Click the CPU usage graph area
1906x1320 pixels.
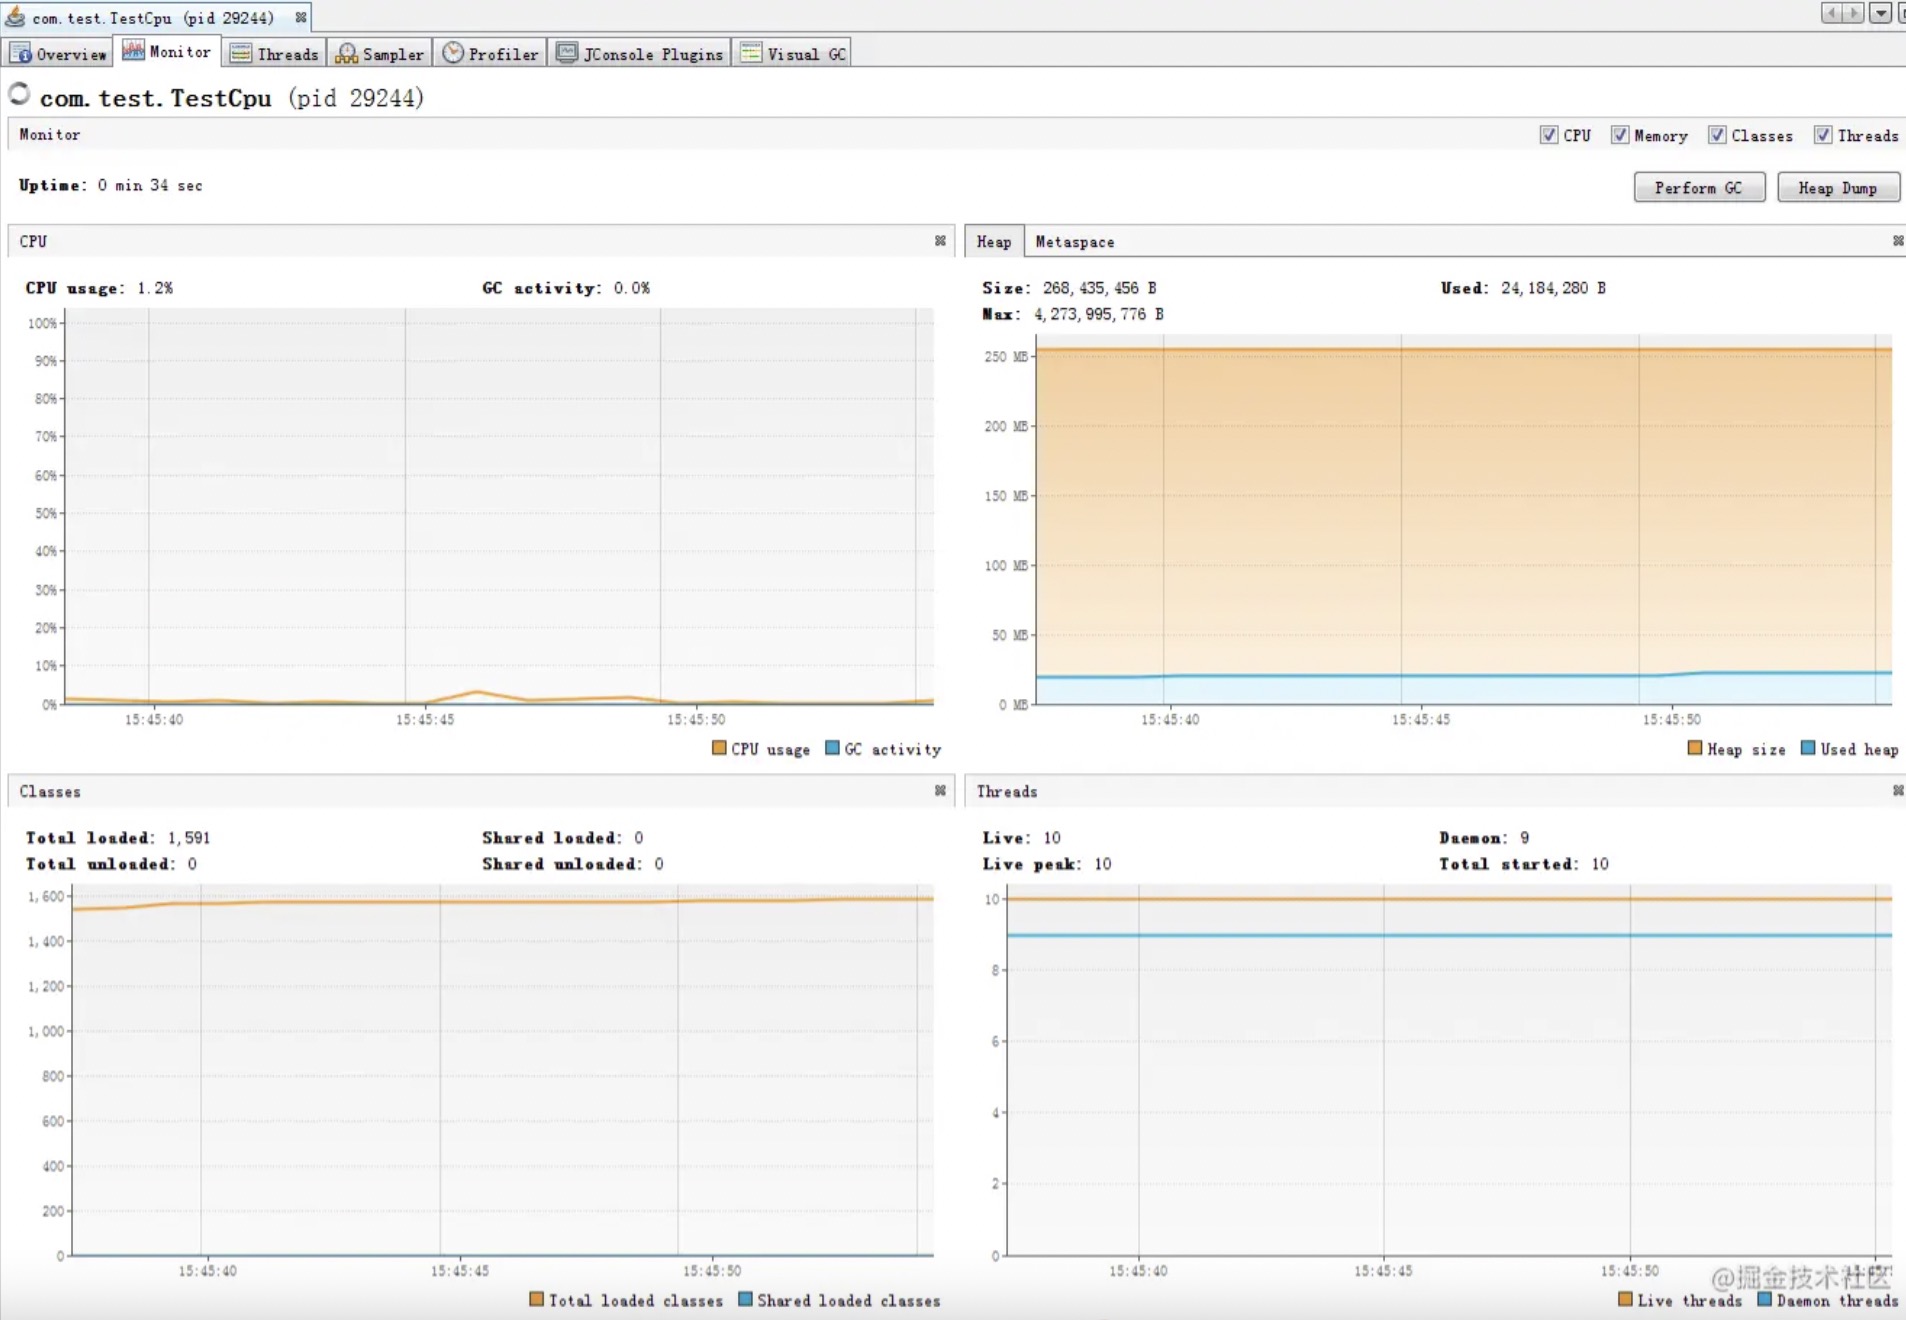click(499, 507)
